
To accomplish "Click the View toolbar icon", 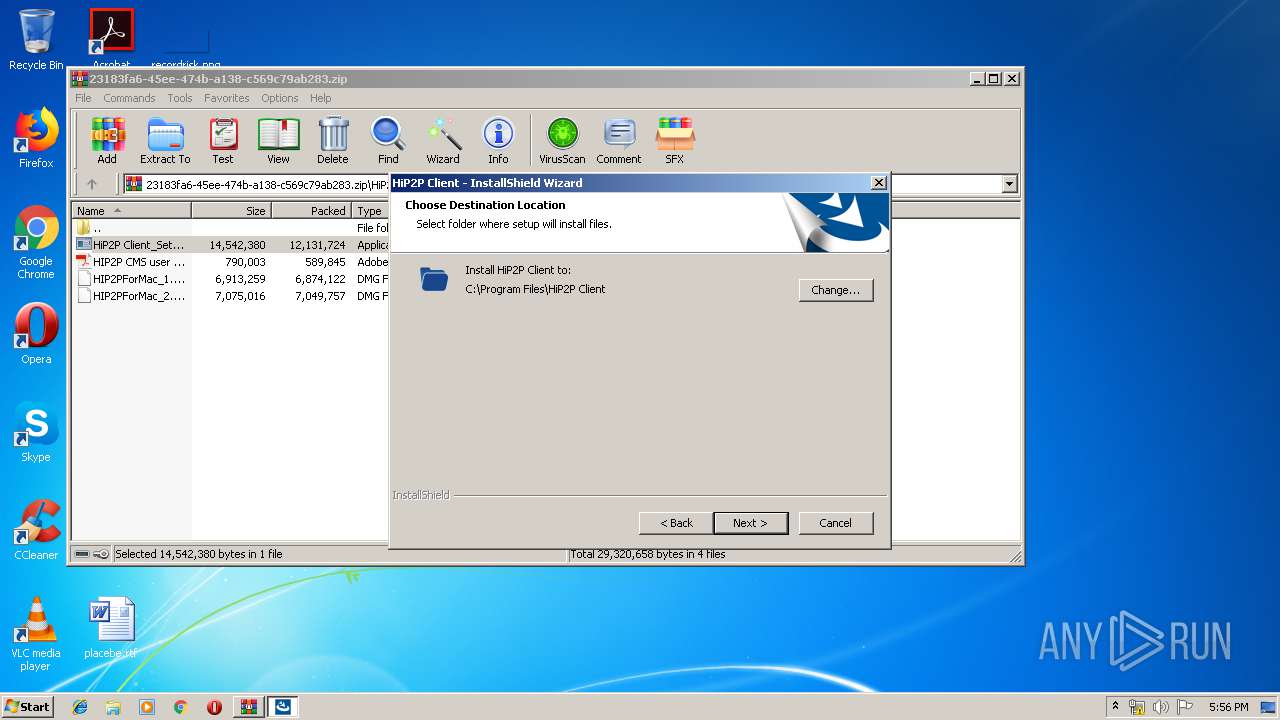I will (278, 140).
